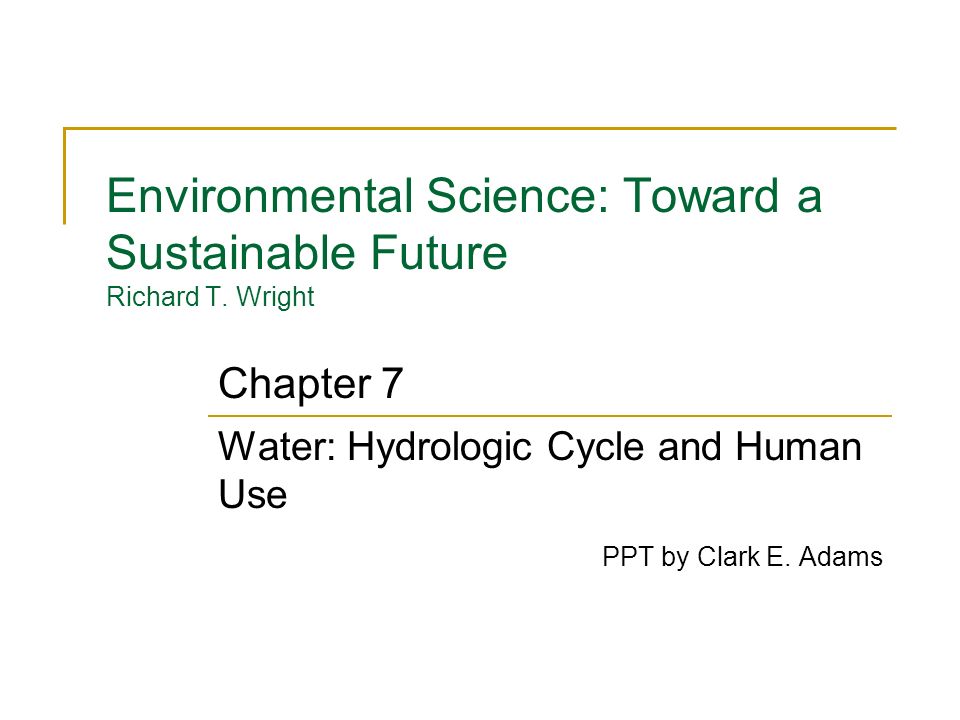Click the word 'Future' in the title

pos(439,252)
